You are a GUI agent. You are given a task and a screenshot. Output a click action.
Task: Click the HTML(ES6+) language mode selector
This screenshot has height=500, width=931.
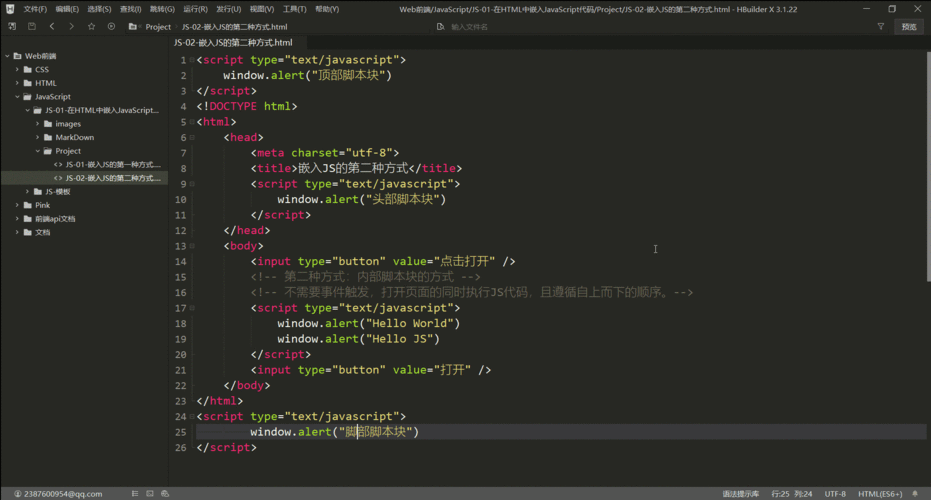pos(880,493)
